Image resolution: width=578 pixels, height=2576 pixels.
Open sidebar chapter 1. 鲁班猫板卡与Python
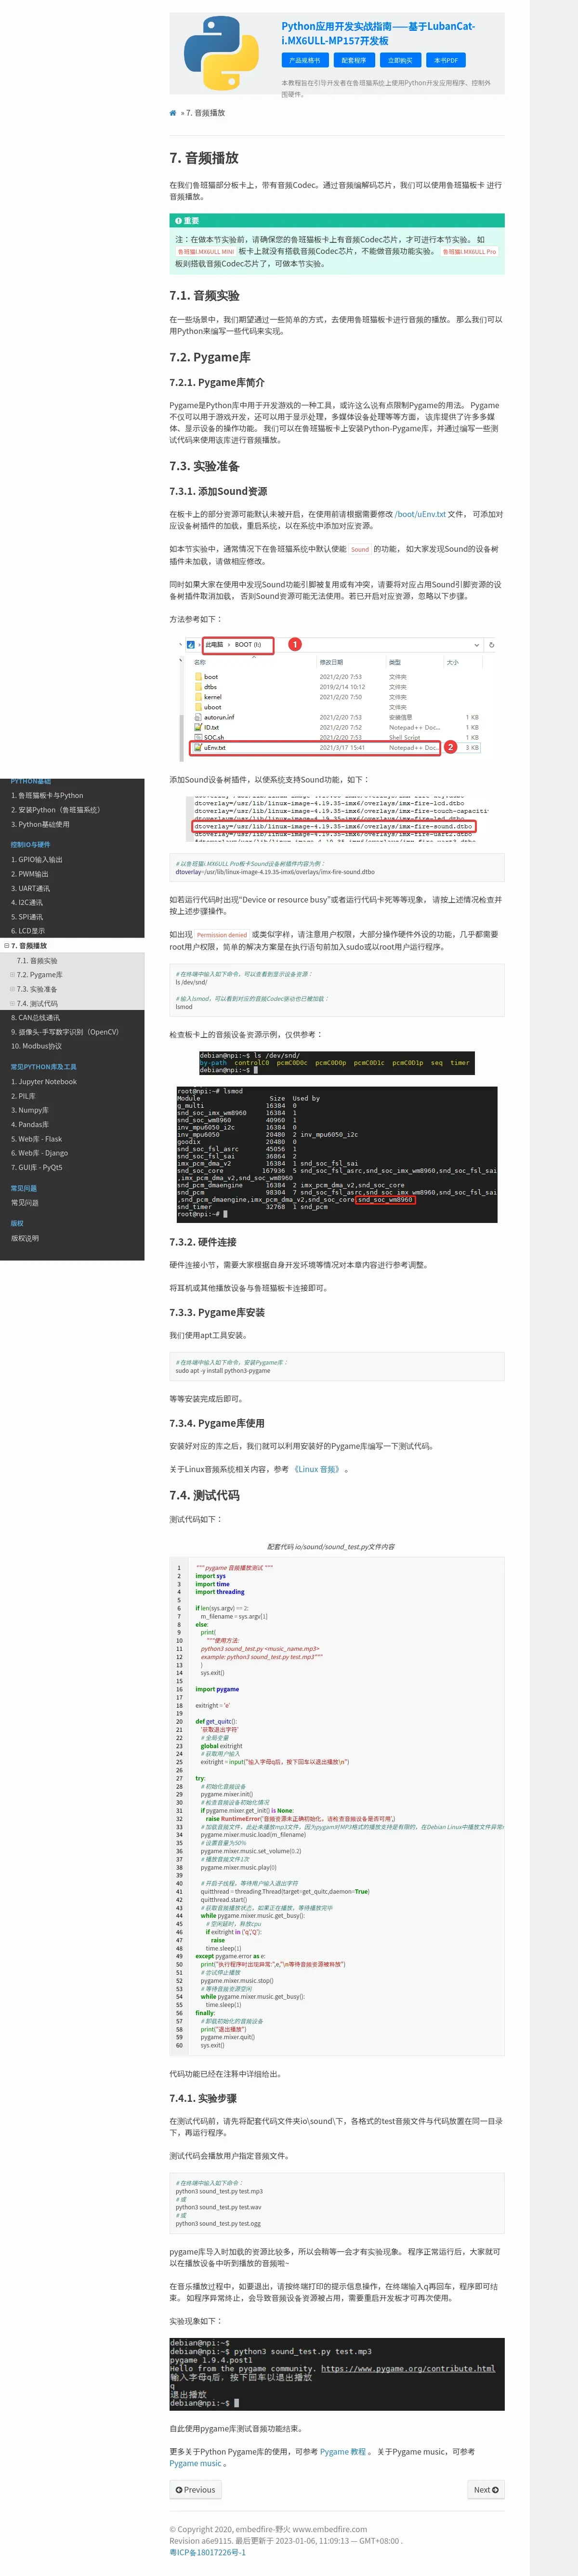point(47,795)
